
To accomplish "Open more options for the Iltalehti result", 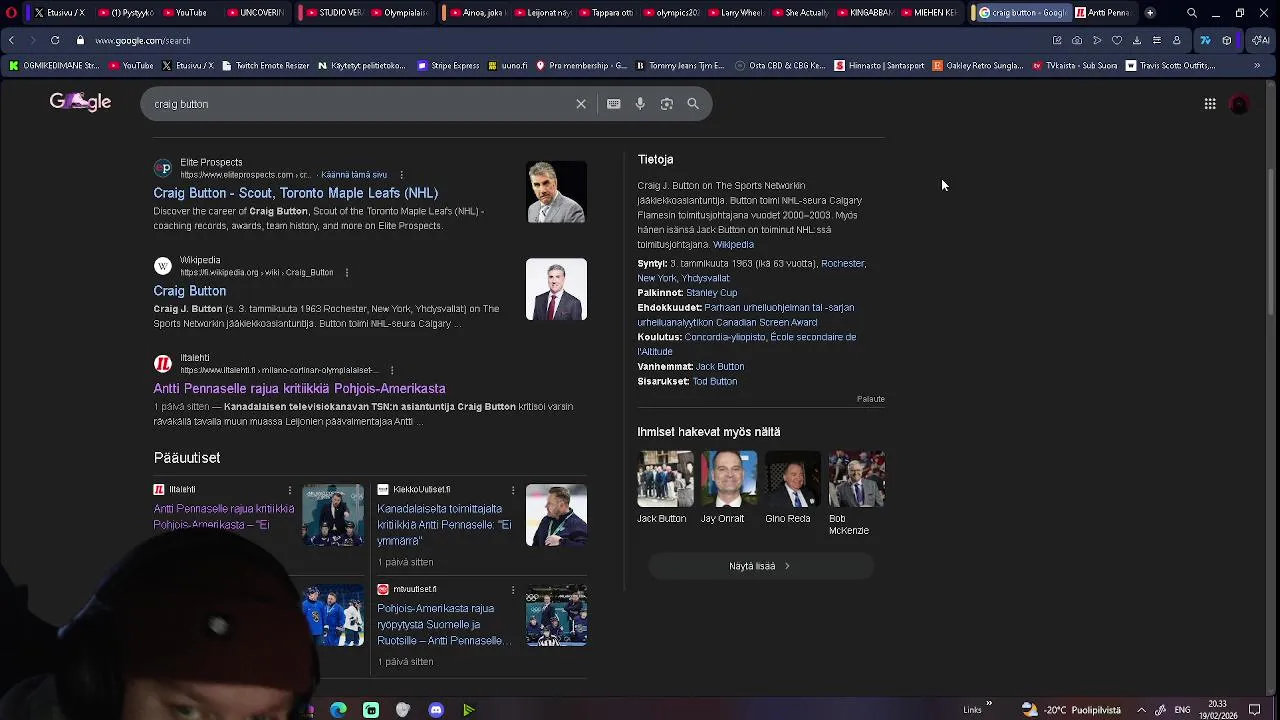I will click(x=392, y=370).
